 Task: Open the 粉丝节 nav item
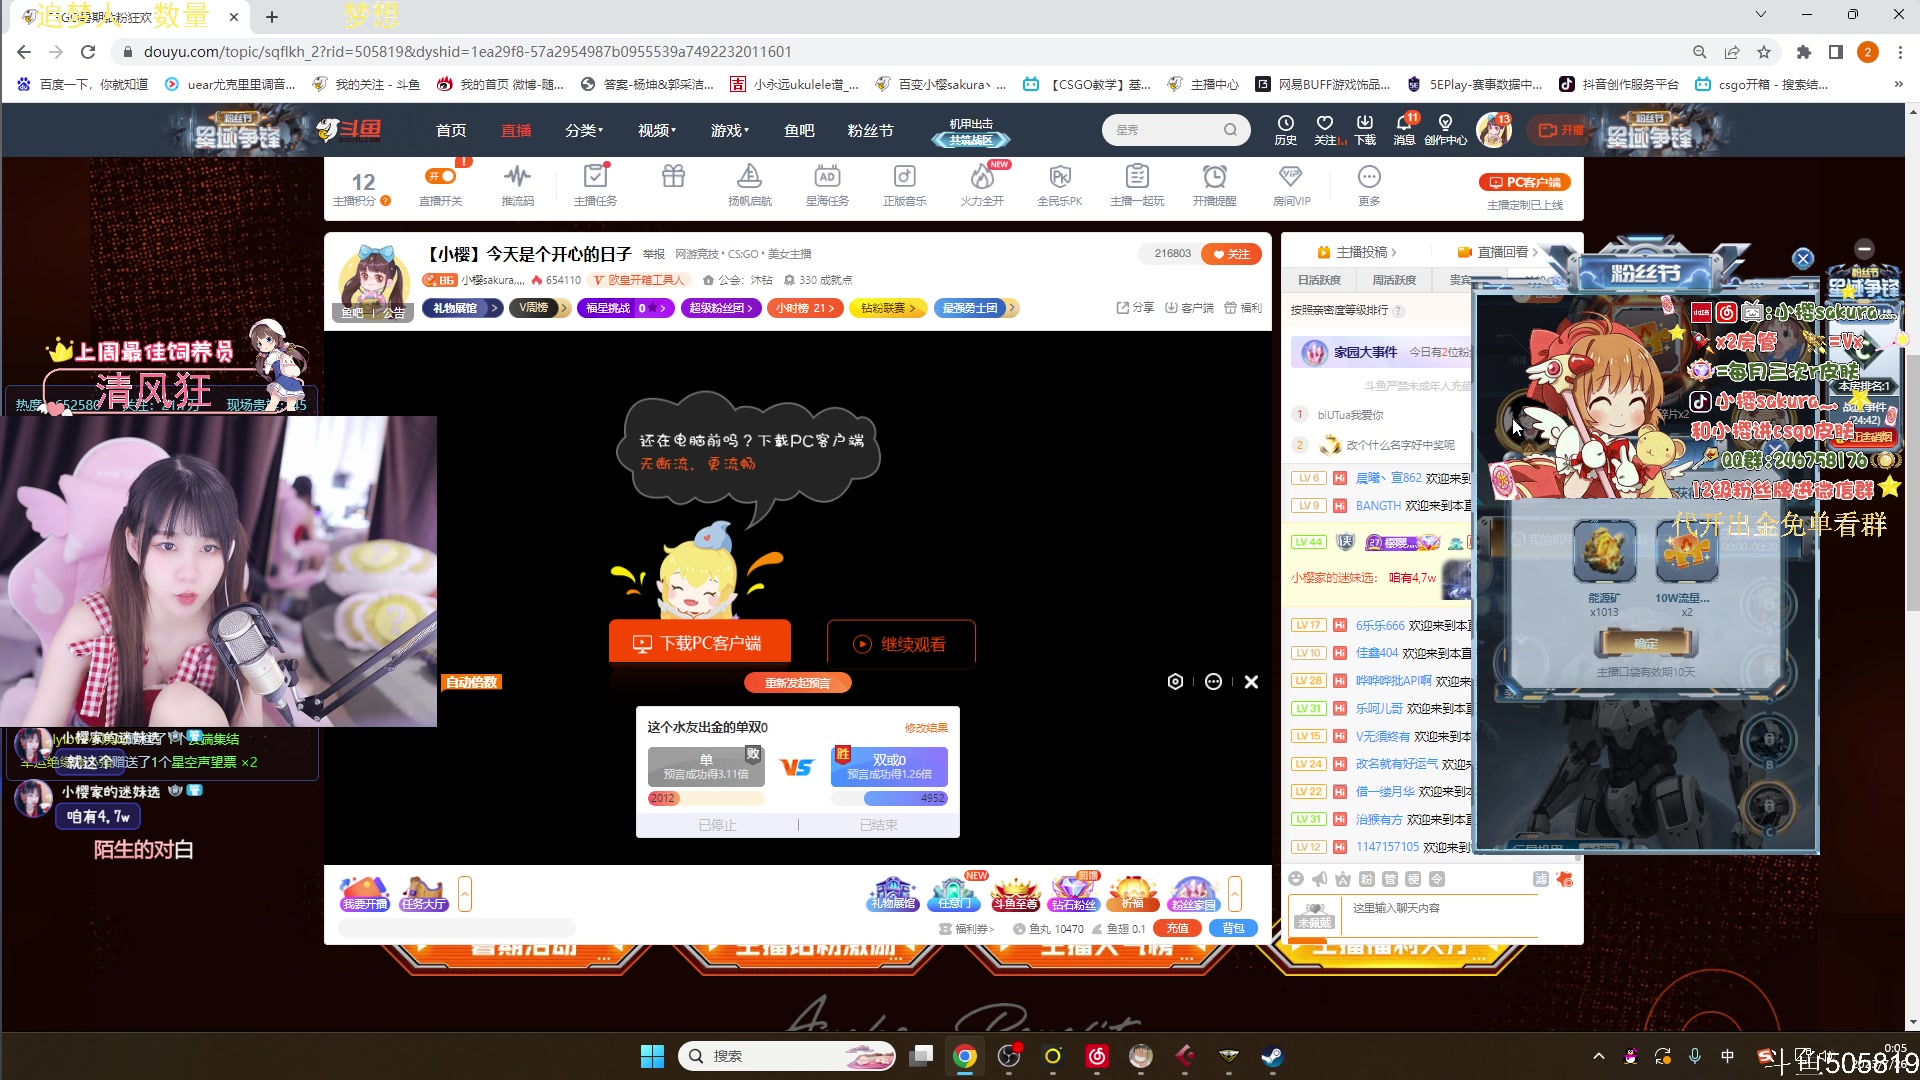pos(870,130)
